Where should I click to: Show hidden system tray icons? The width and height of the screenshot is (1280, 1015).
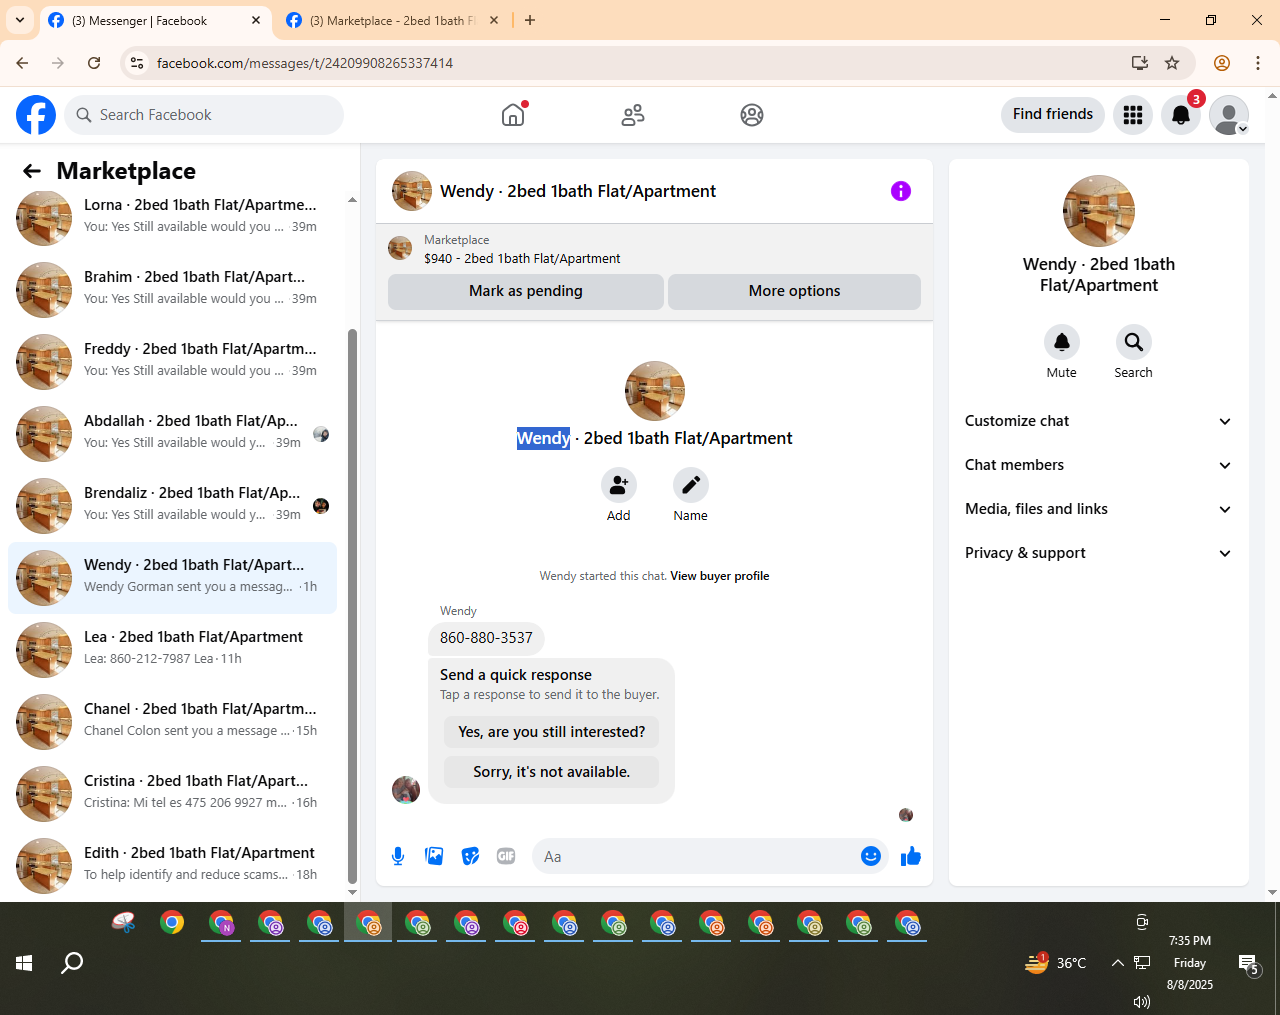1117,963
